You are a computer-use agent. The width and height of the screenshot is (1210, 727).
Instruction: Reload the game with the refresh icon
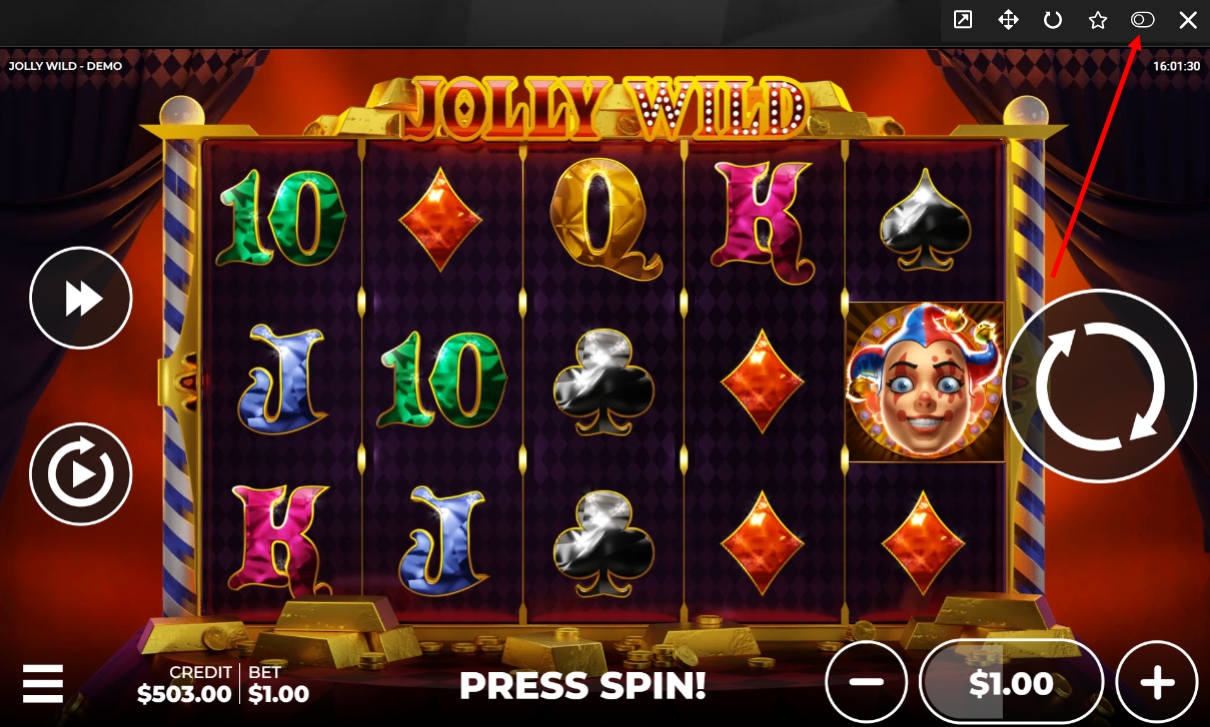pyautogui.click(x=1052, y=20)
